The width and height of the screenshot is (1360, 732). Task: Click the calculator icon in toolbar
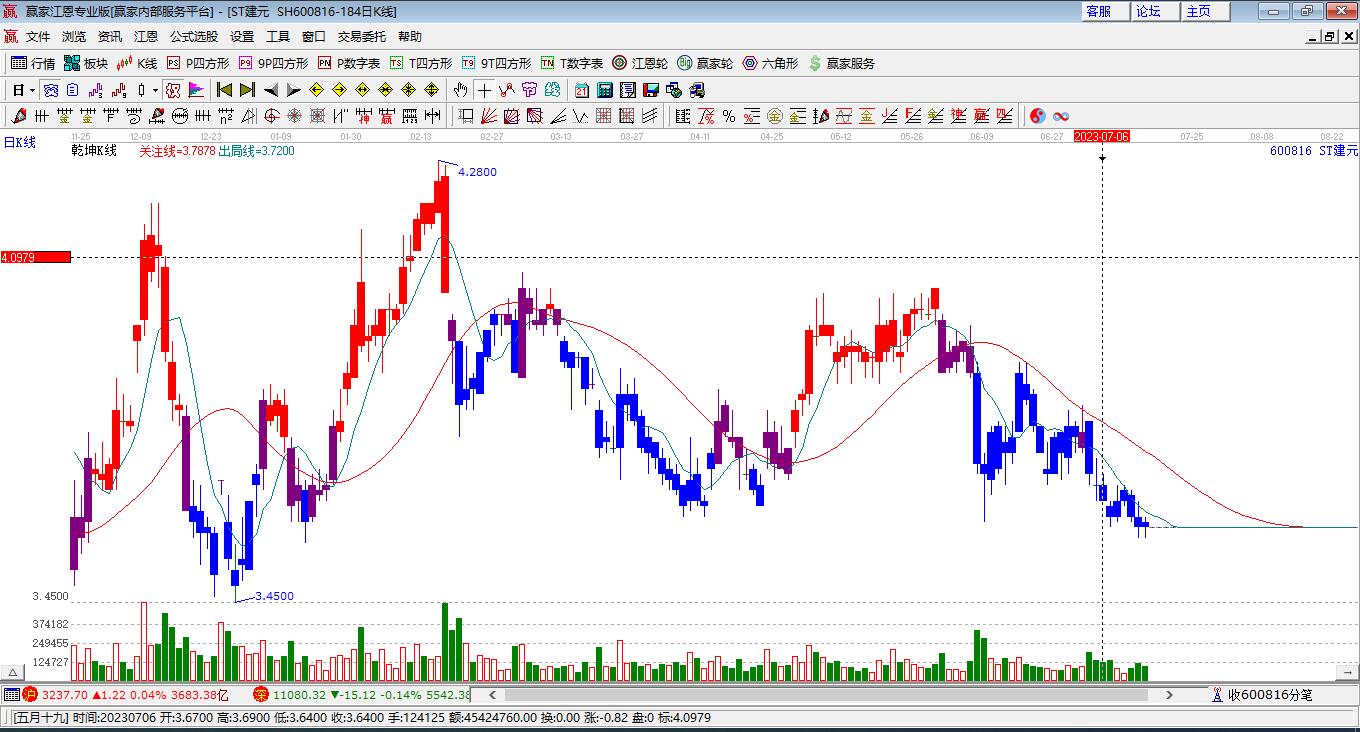coord(605,90)
